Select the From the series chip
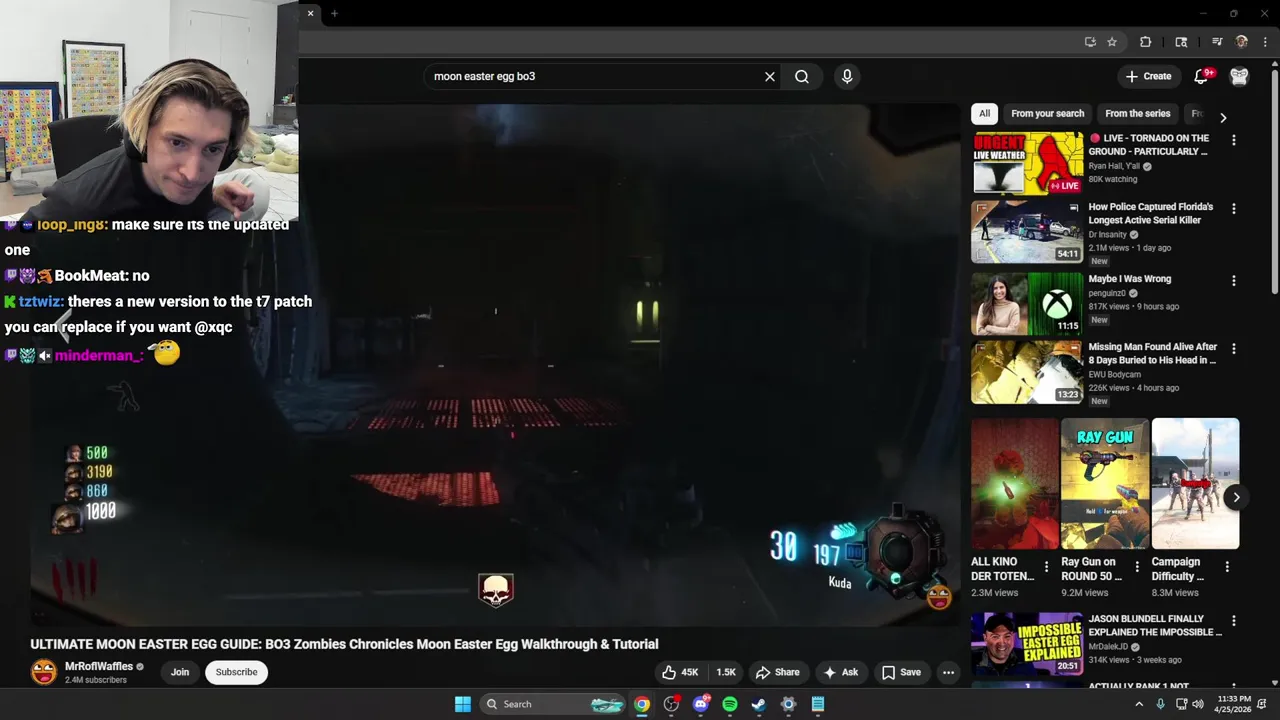1280x720 pixels. (1137, 114)
